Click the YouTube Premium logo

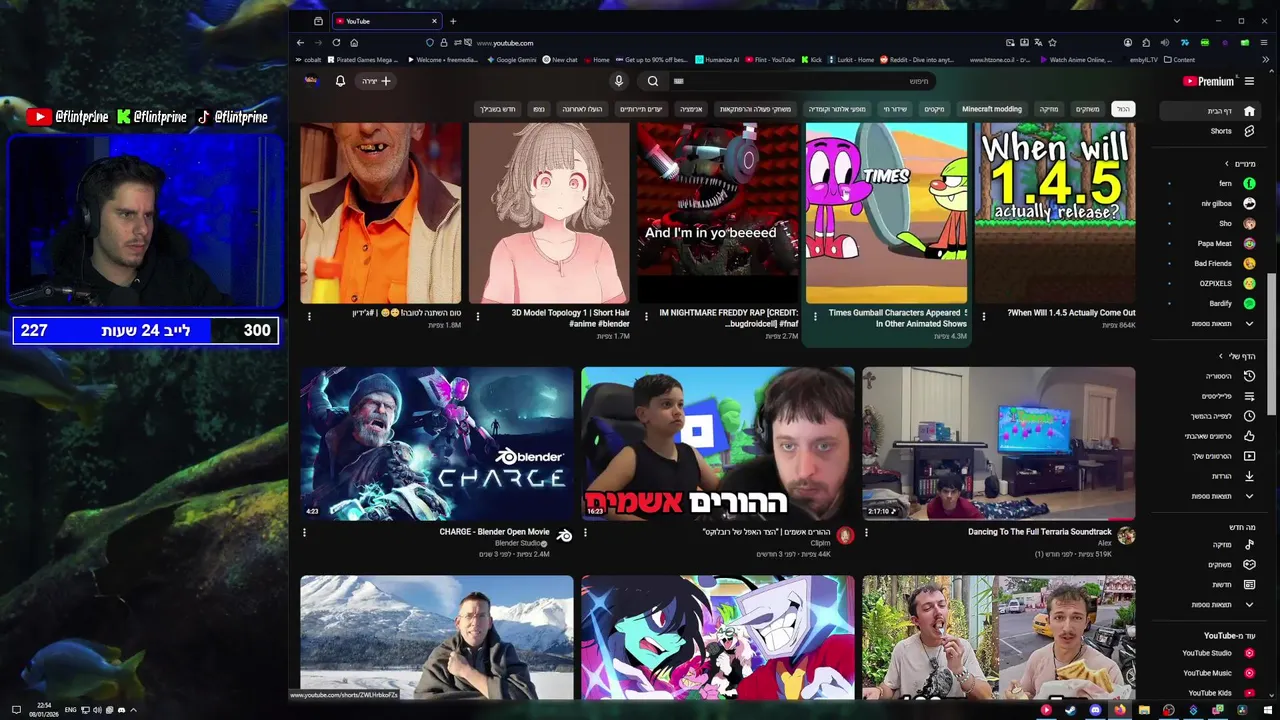pos(1208,81)
